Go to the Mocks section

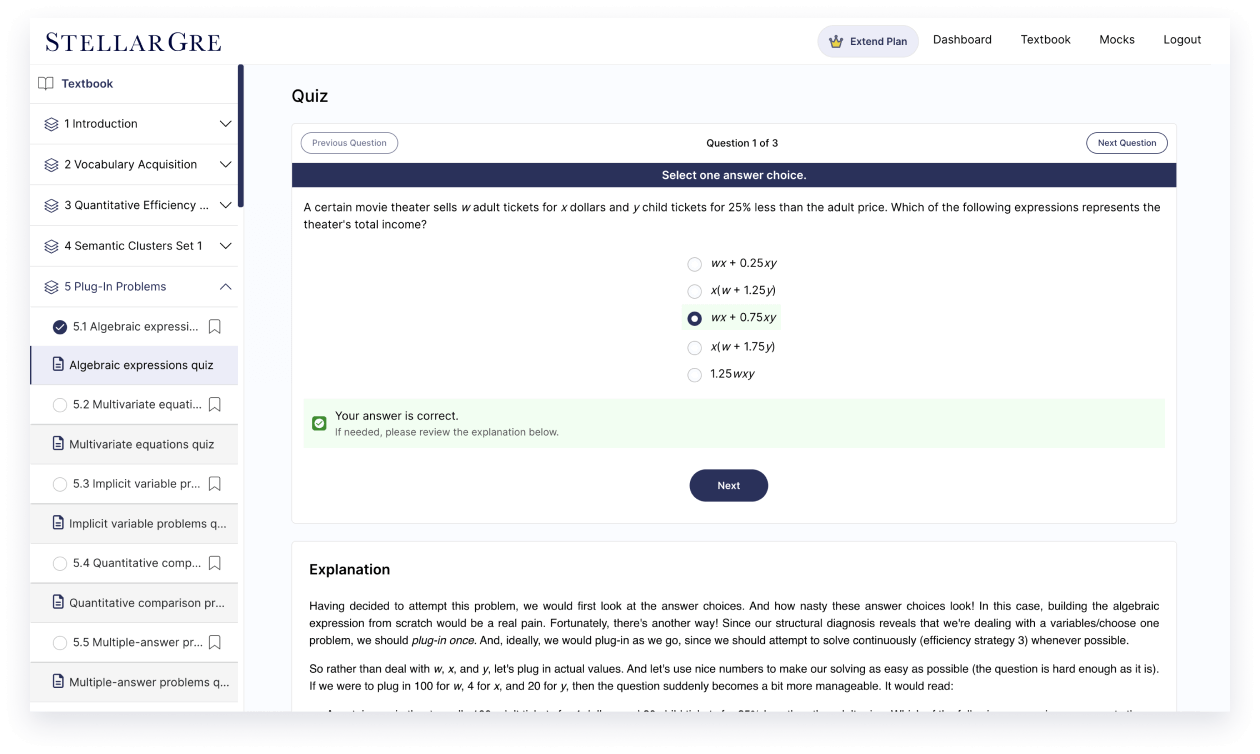click(x=1117, y=40)
